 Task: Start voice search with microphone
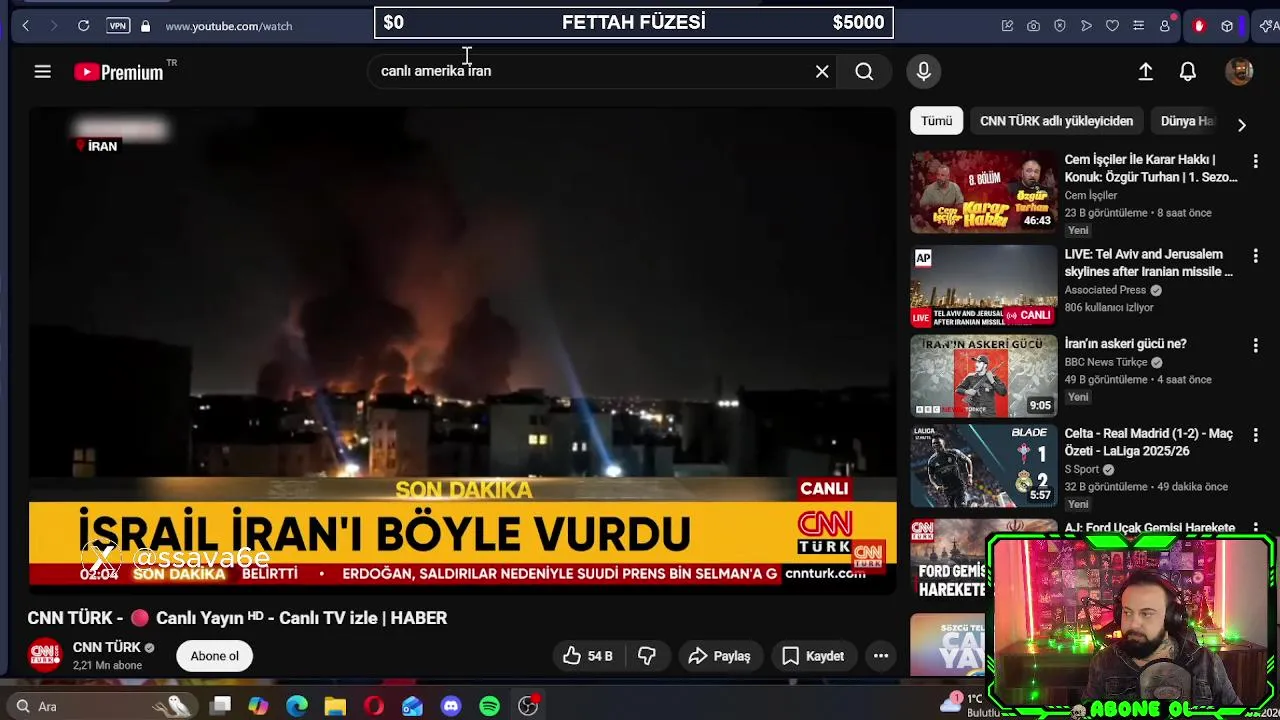[x=924, y=71]
